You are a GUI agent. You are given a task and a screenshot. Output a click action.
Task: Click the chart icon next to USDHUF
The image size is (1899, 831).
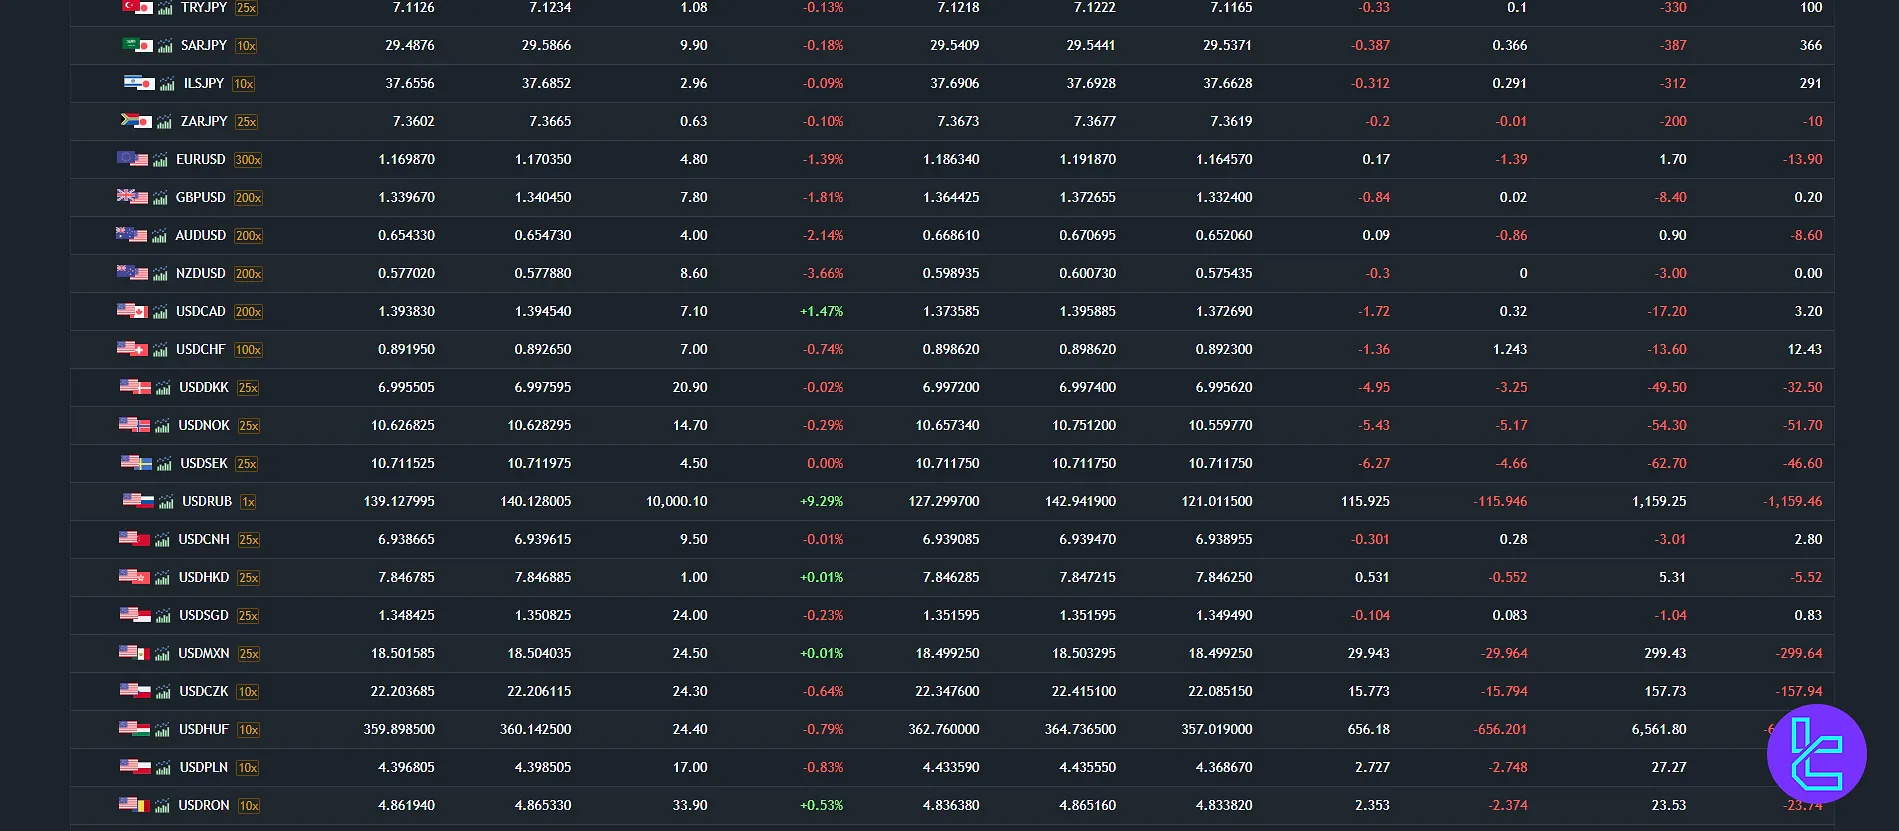163,730
